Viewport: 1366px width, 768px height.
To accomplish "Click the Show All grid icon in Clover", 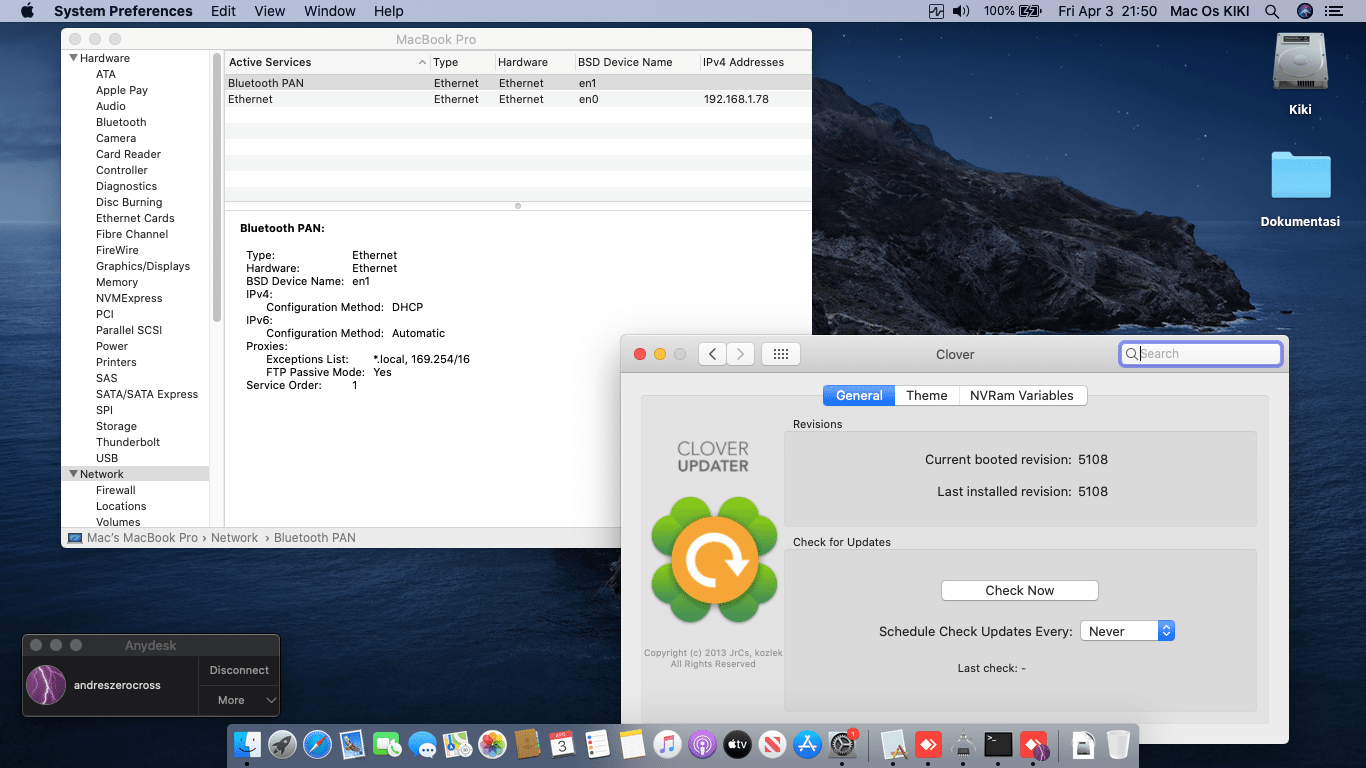I will pyautogui.click(x=781, y=354).
